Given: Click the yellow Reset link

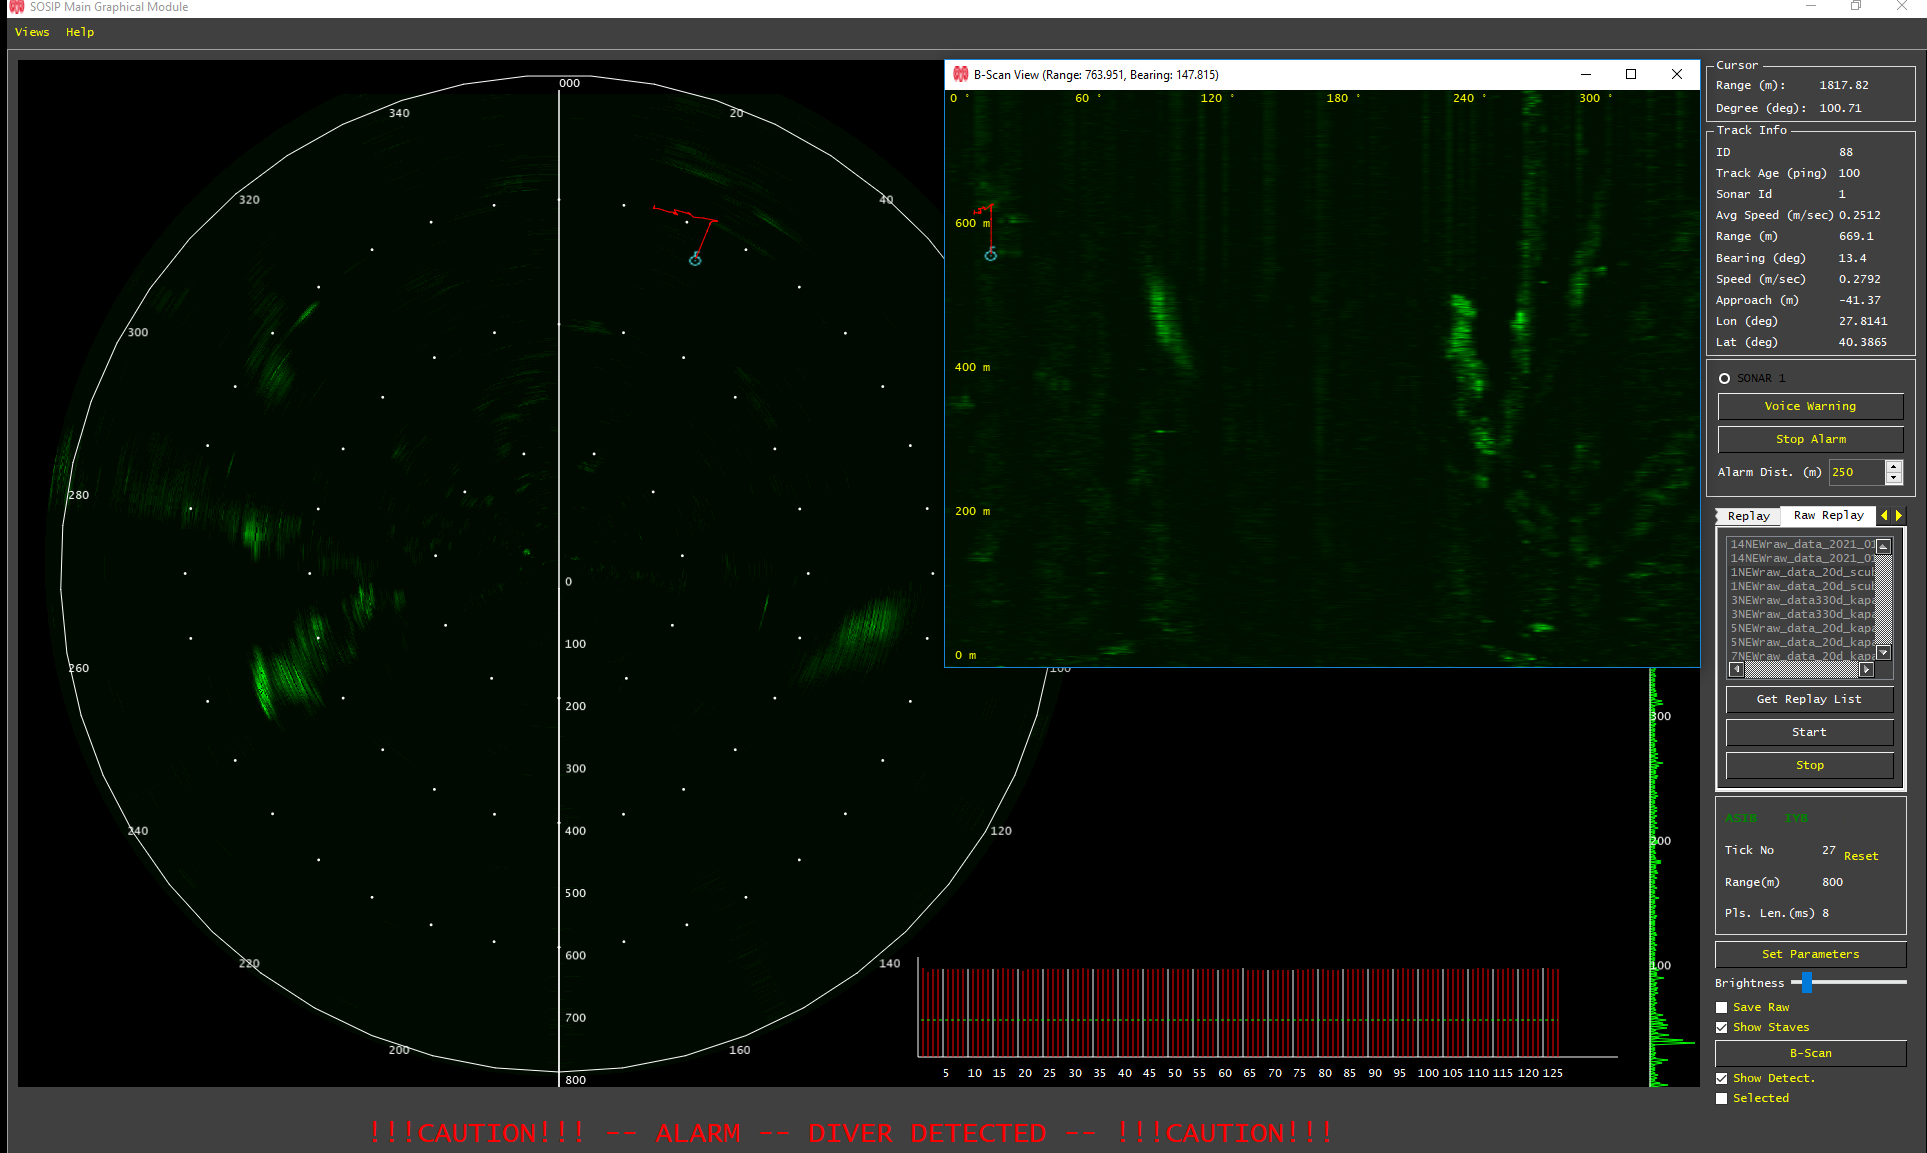Looking at the screenshot, I should [1860, 856].
